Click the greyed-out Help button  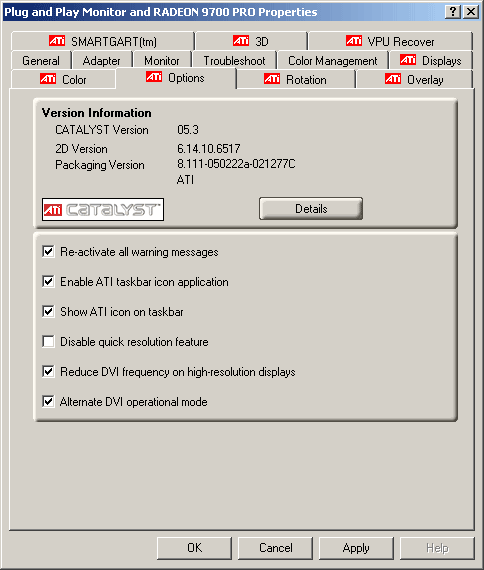437,548
